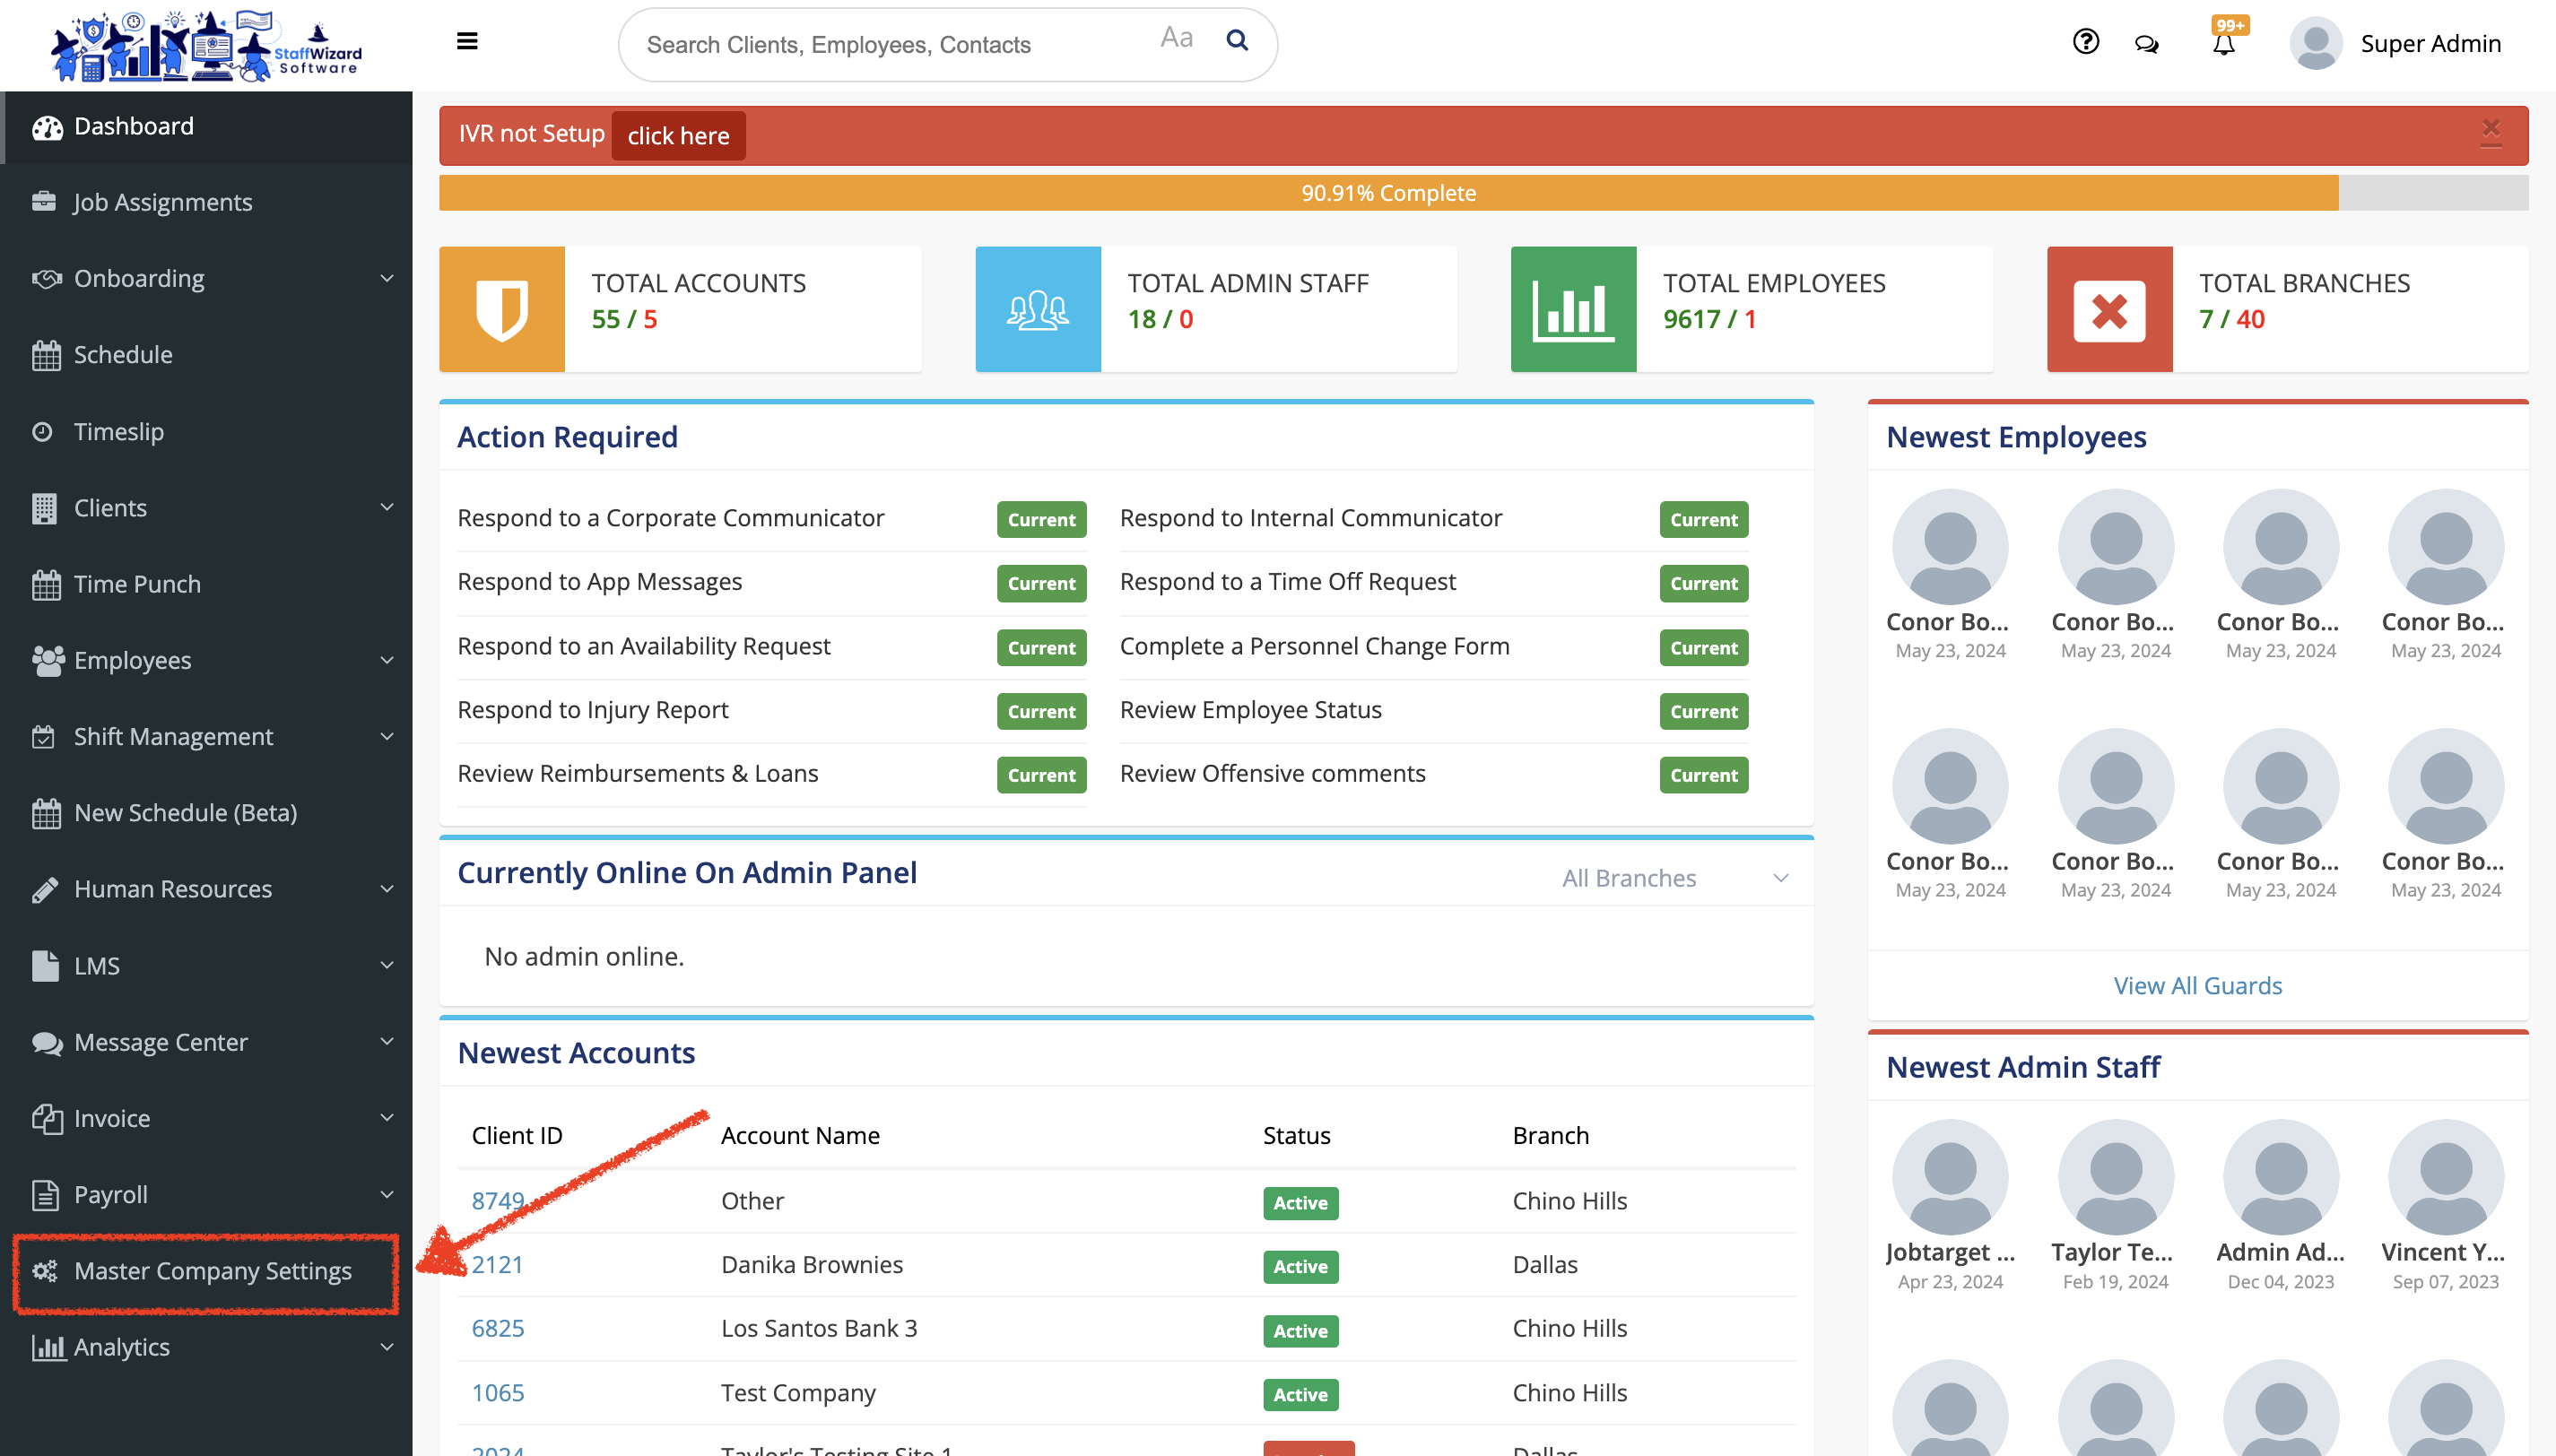Click the 90.91% Complete progress bar
2556x1456 pixels.
(1388, 193)
